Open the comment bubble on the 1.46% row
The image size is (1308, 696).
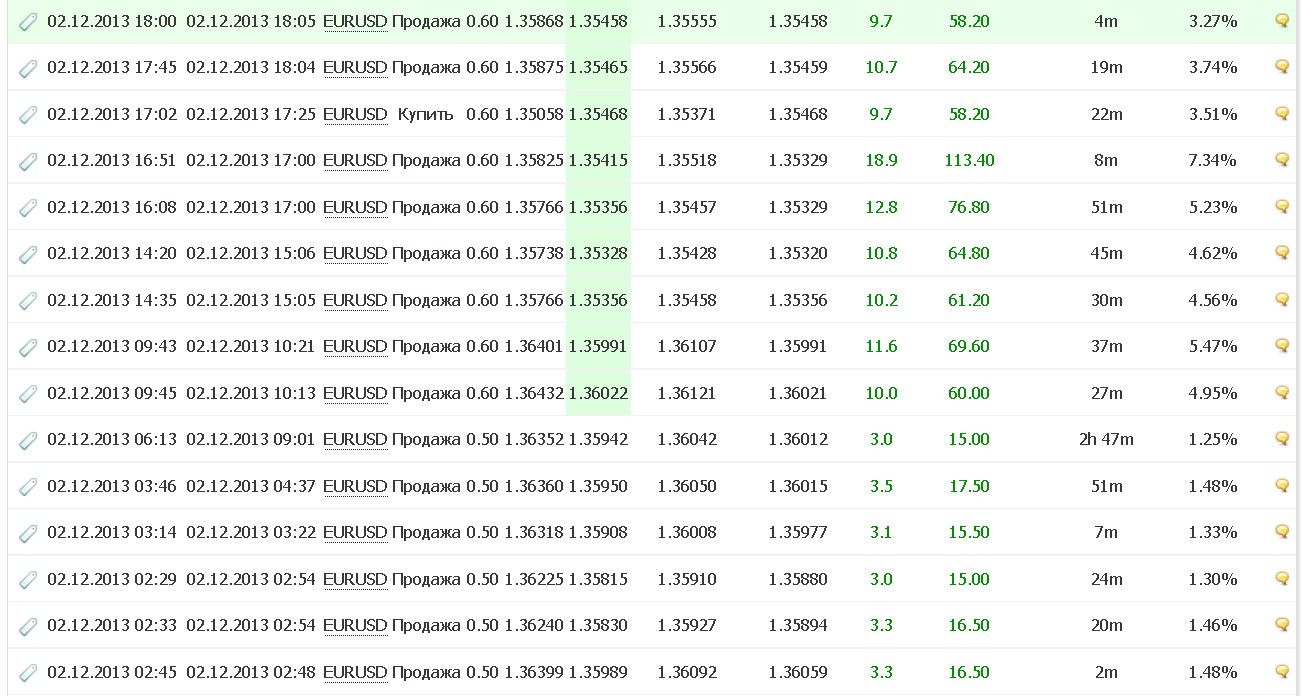pos(1282,624)
